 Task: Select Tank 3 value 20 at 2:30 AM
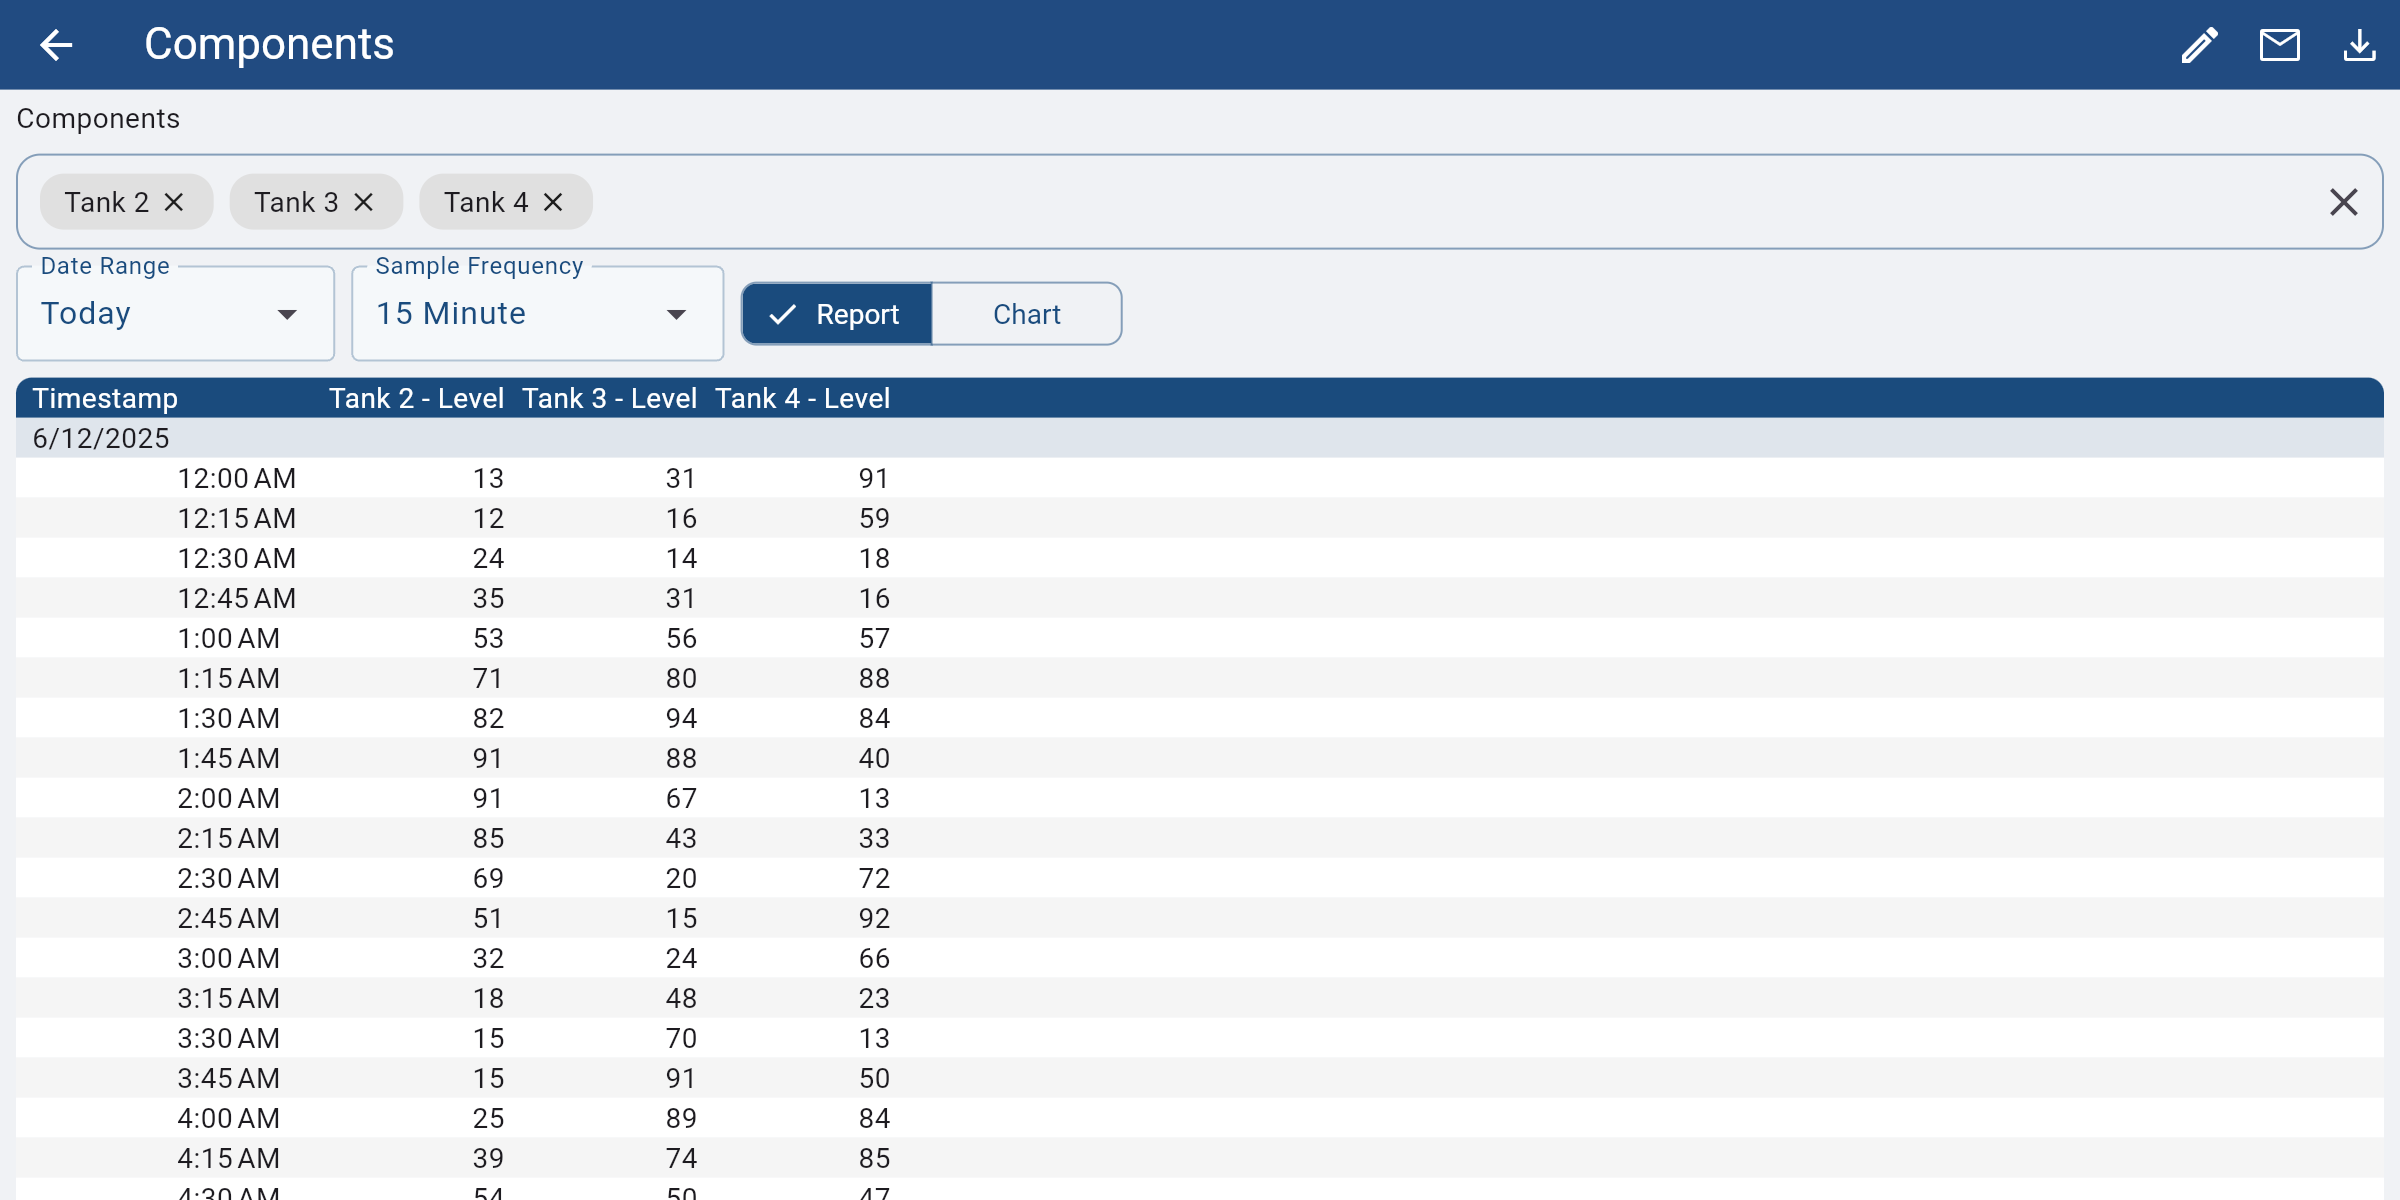[681, 878]
